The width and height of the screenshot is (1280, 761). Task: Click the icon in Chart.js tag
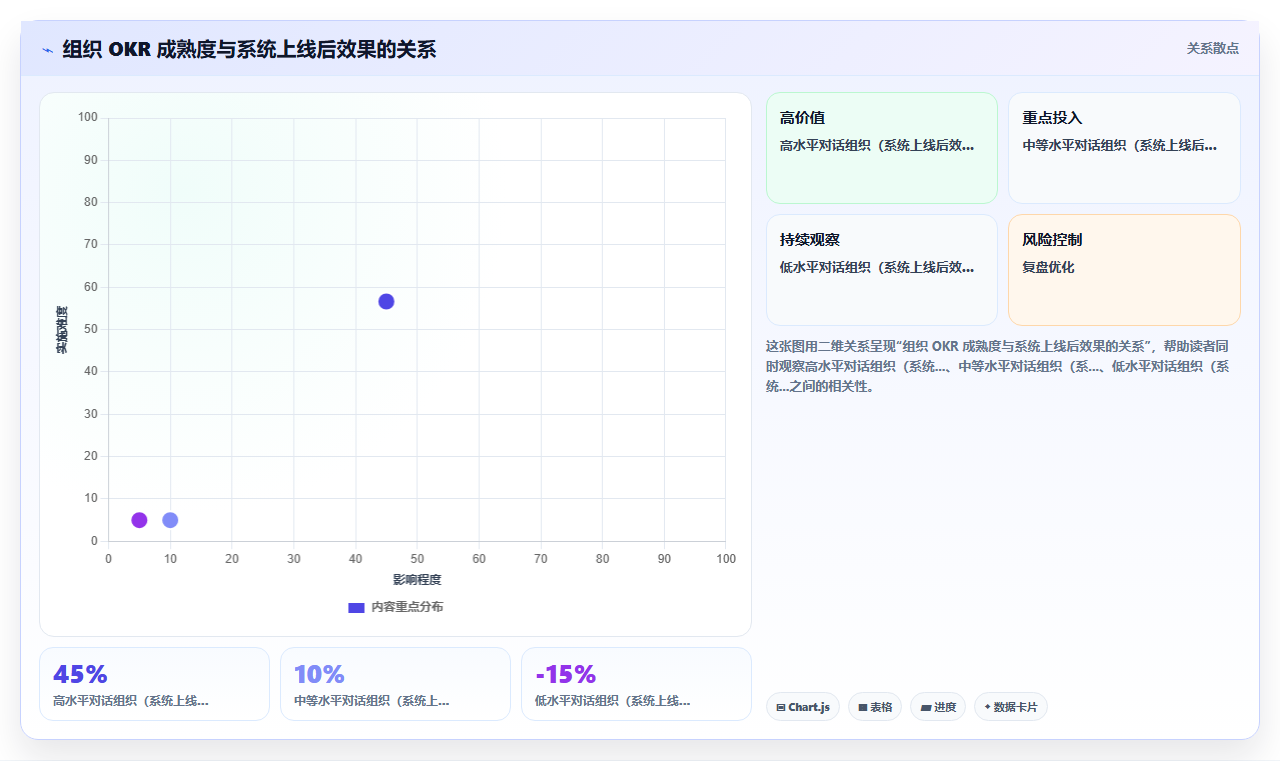pos(781,707)
